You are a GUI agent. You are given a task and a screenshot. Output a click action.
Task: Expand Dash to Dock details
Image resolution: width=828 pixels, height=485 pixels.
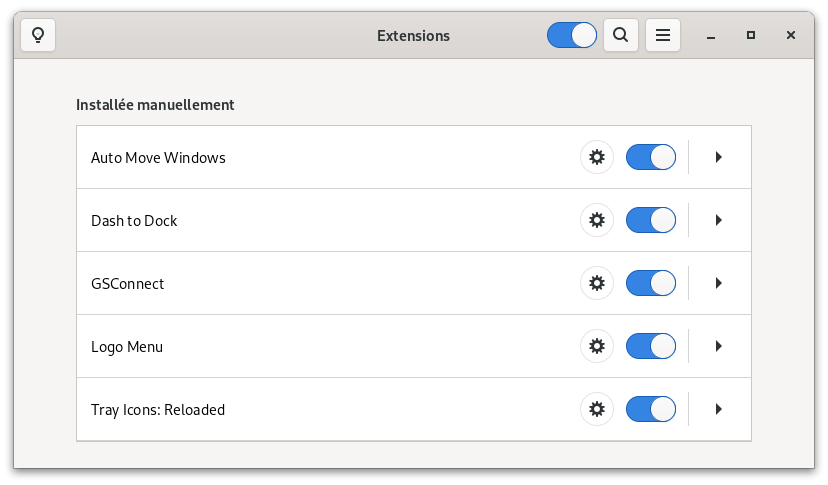[718, 220]
